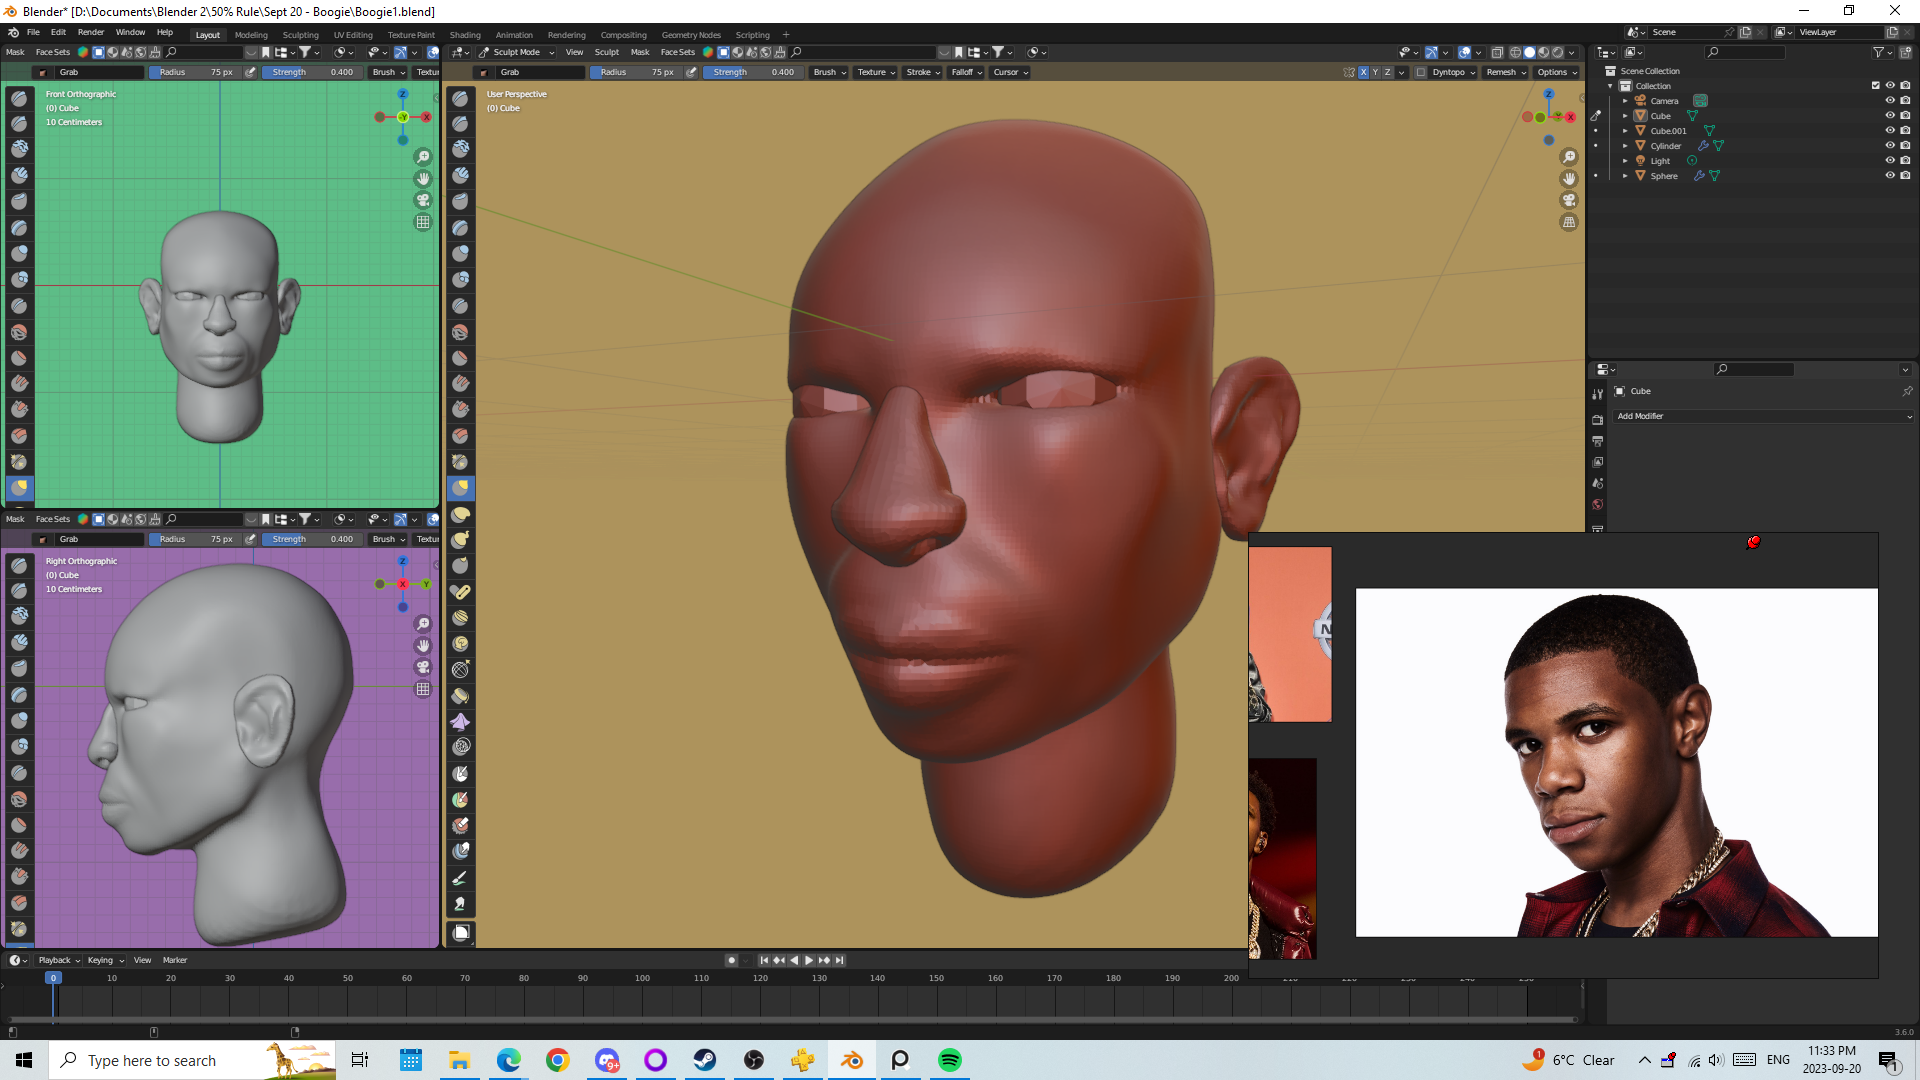Adjust Radius slider in Front Orthographic viewport
Viewport: 1920px width, 1080px height.
(192, 72)
